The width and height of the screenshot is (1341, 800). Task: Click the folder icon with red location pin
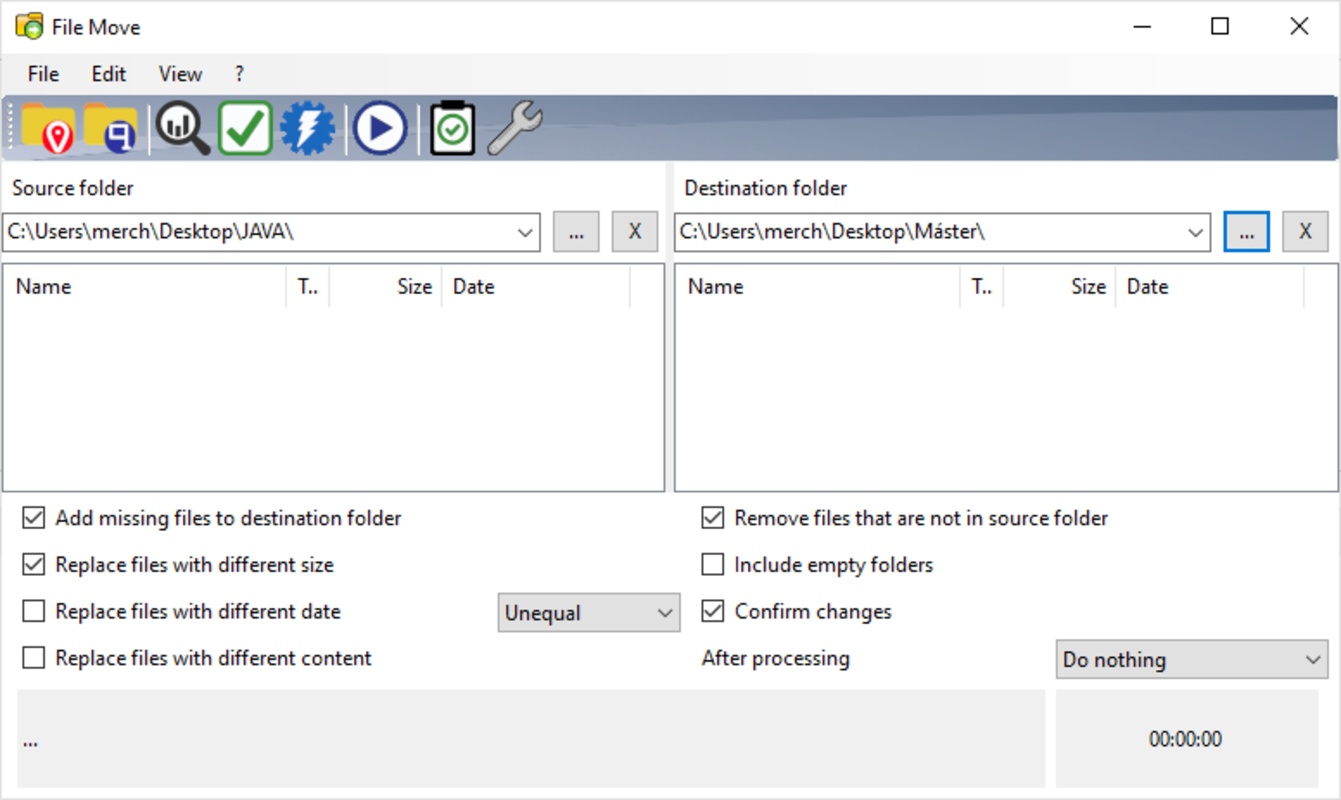(x=48, y=129)
